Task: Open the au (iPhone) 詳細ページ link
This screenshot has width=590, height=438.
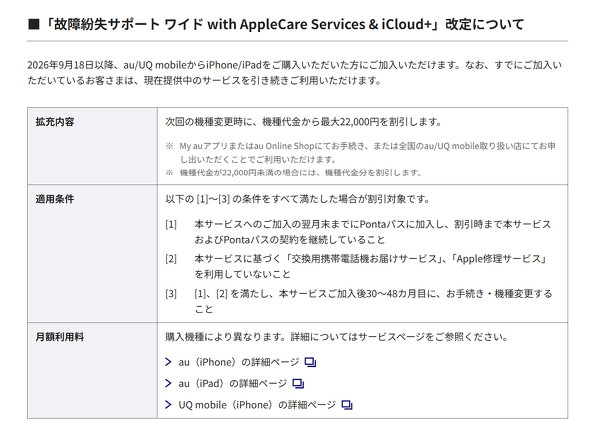Action: pyautogui.click(x=239, y=362)
